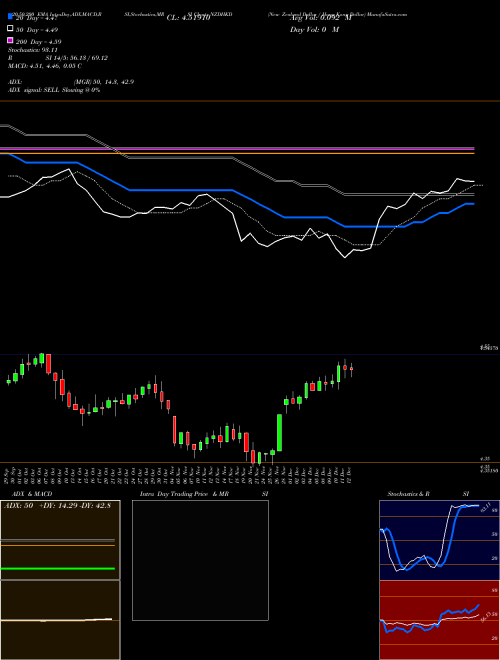Image resolution: width=500 pixels, height=660 pixels.
Task: Click the blue 20 Day EMA legend swatch
Action: point(11,16)
